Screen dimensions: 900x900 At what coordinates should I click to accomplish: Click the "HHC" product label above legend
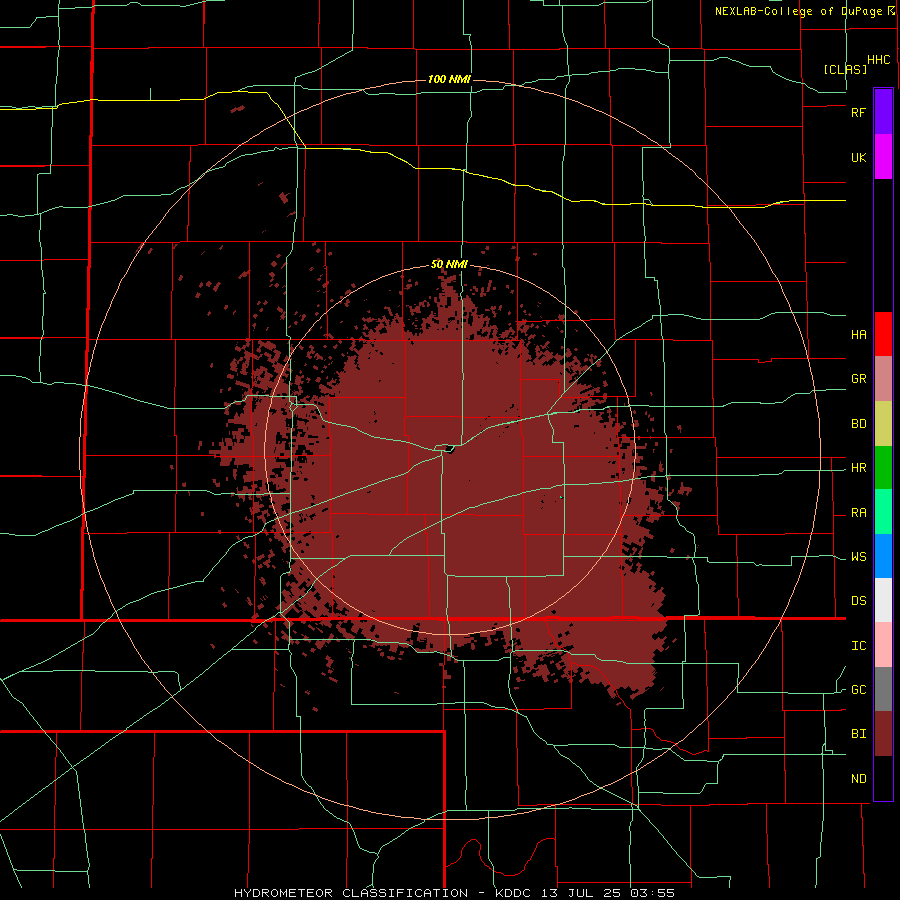pyautogui.click(x=878, y=60)
